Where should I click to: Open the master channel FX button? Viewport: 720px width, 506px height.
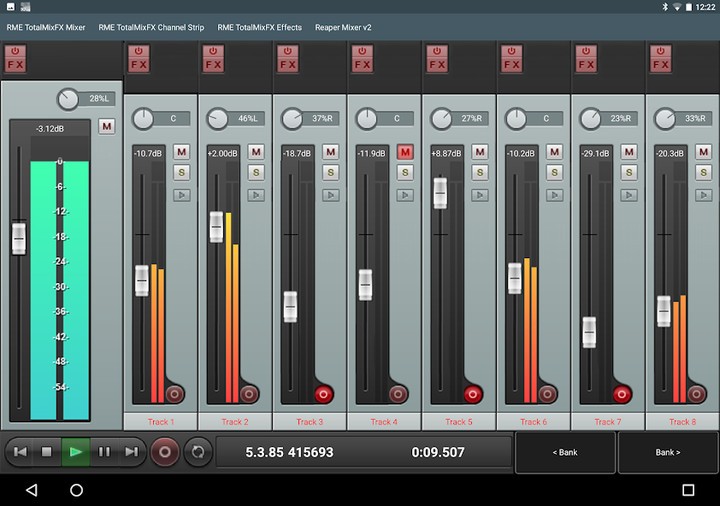tap(16, 59)
